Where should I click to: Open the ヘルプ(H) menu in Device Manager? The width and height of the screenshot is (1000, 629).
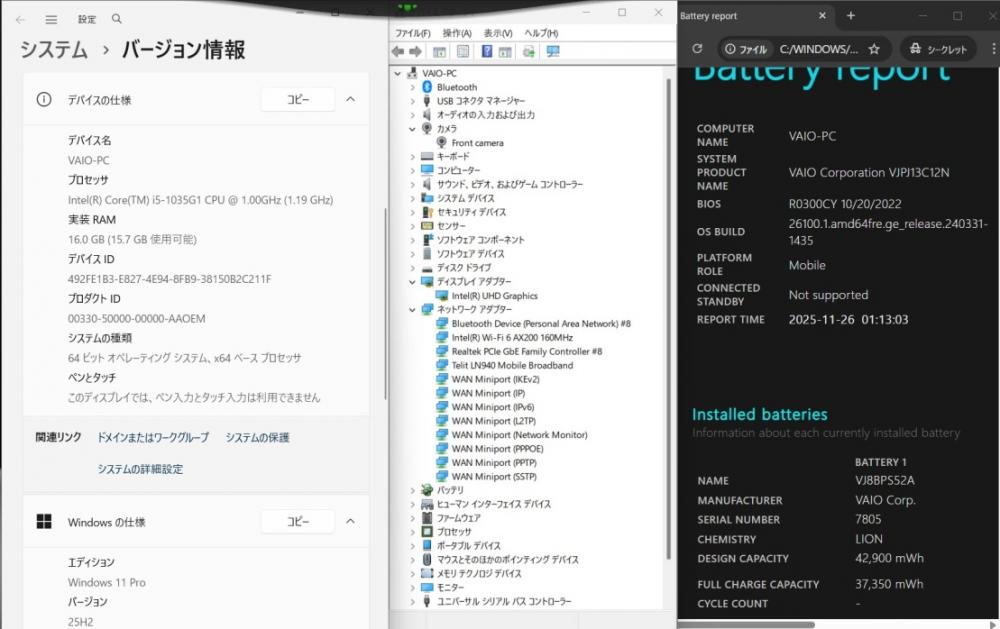(x=541, y=33)
